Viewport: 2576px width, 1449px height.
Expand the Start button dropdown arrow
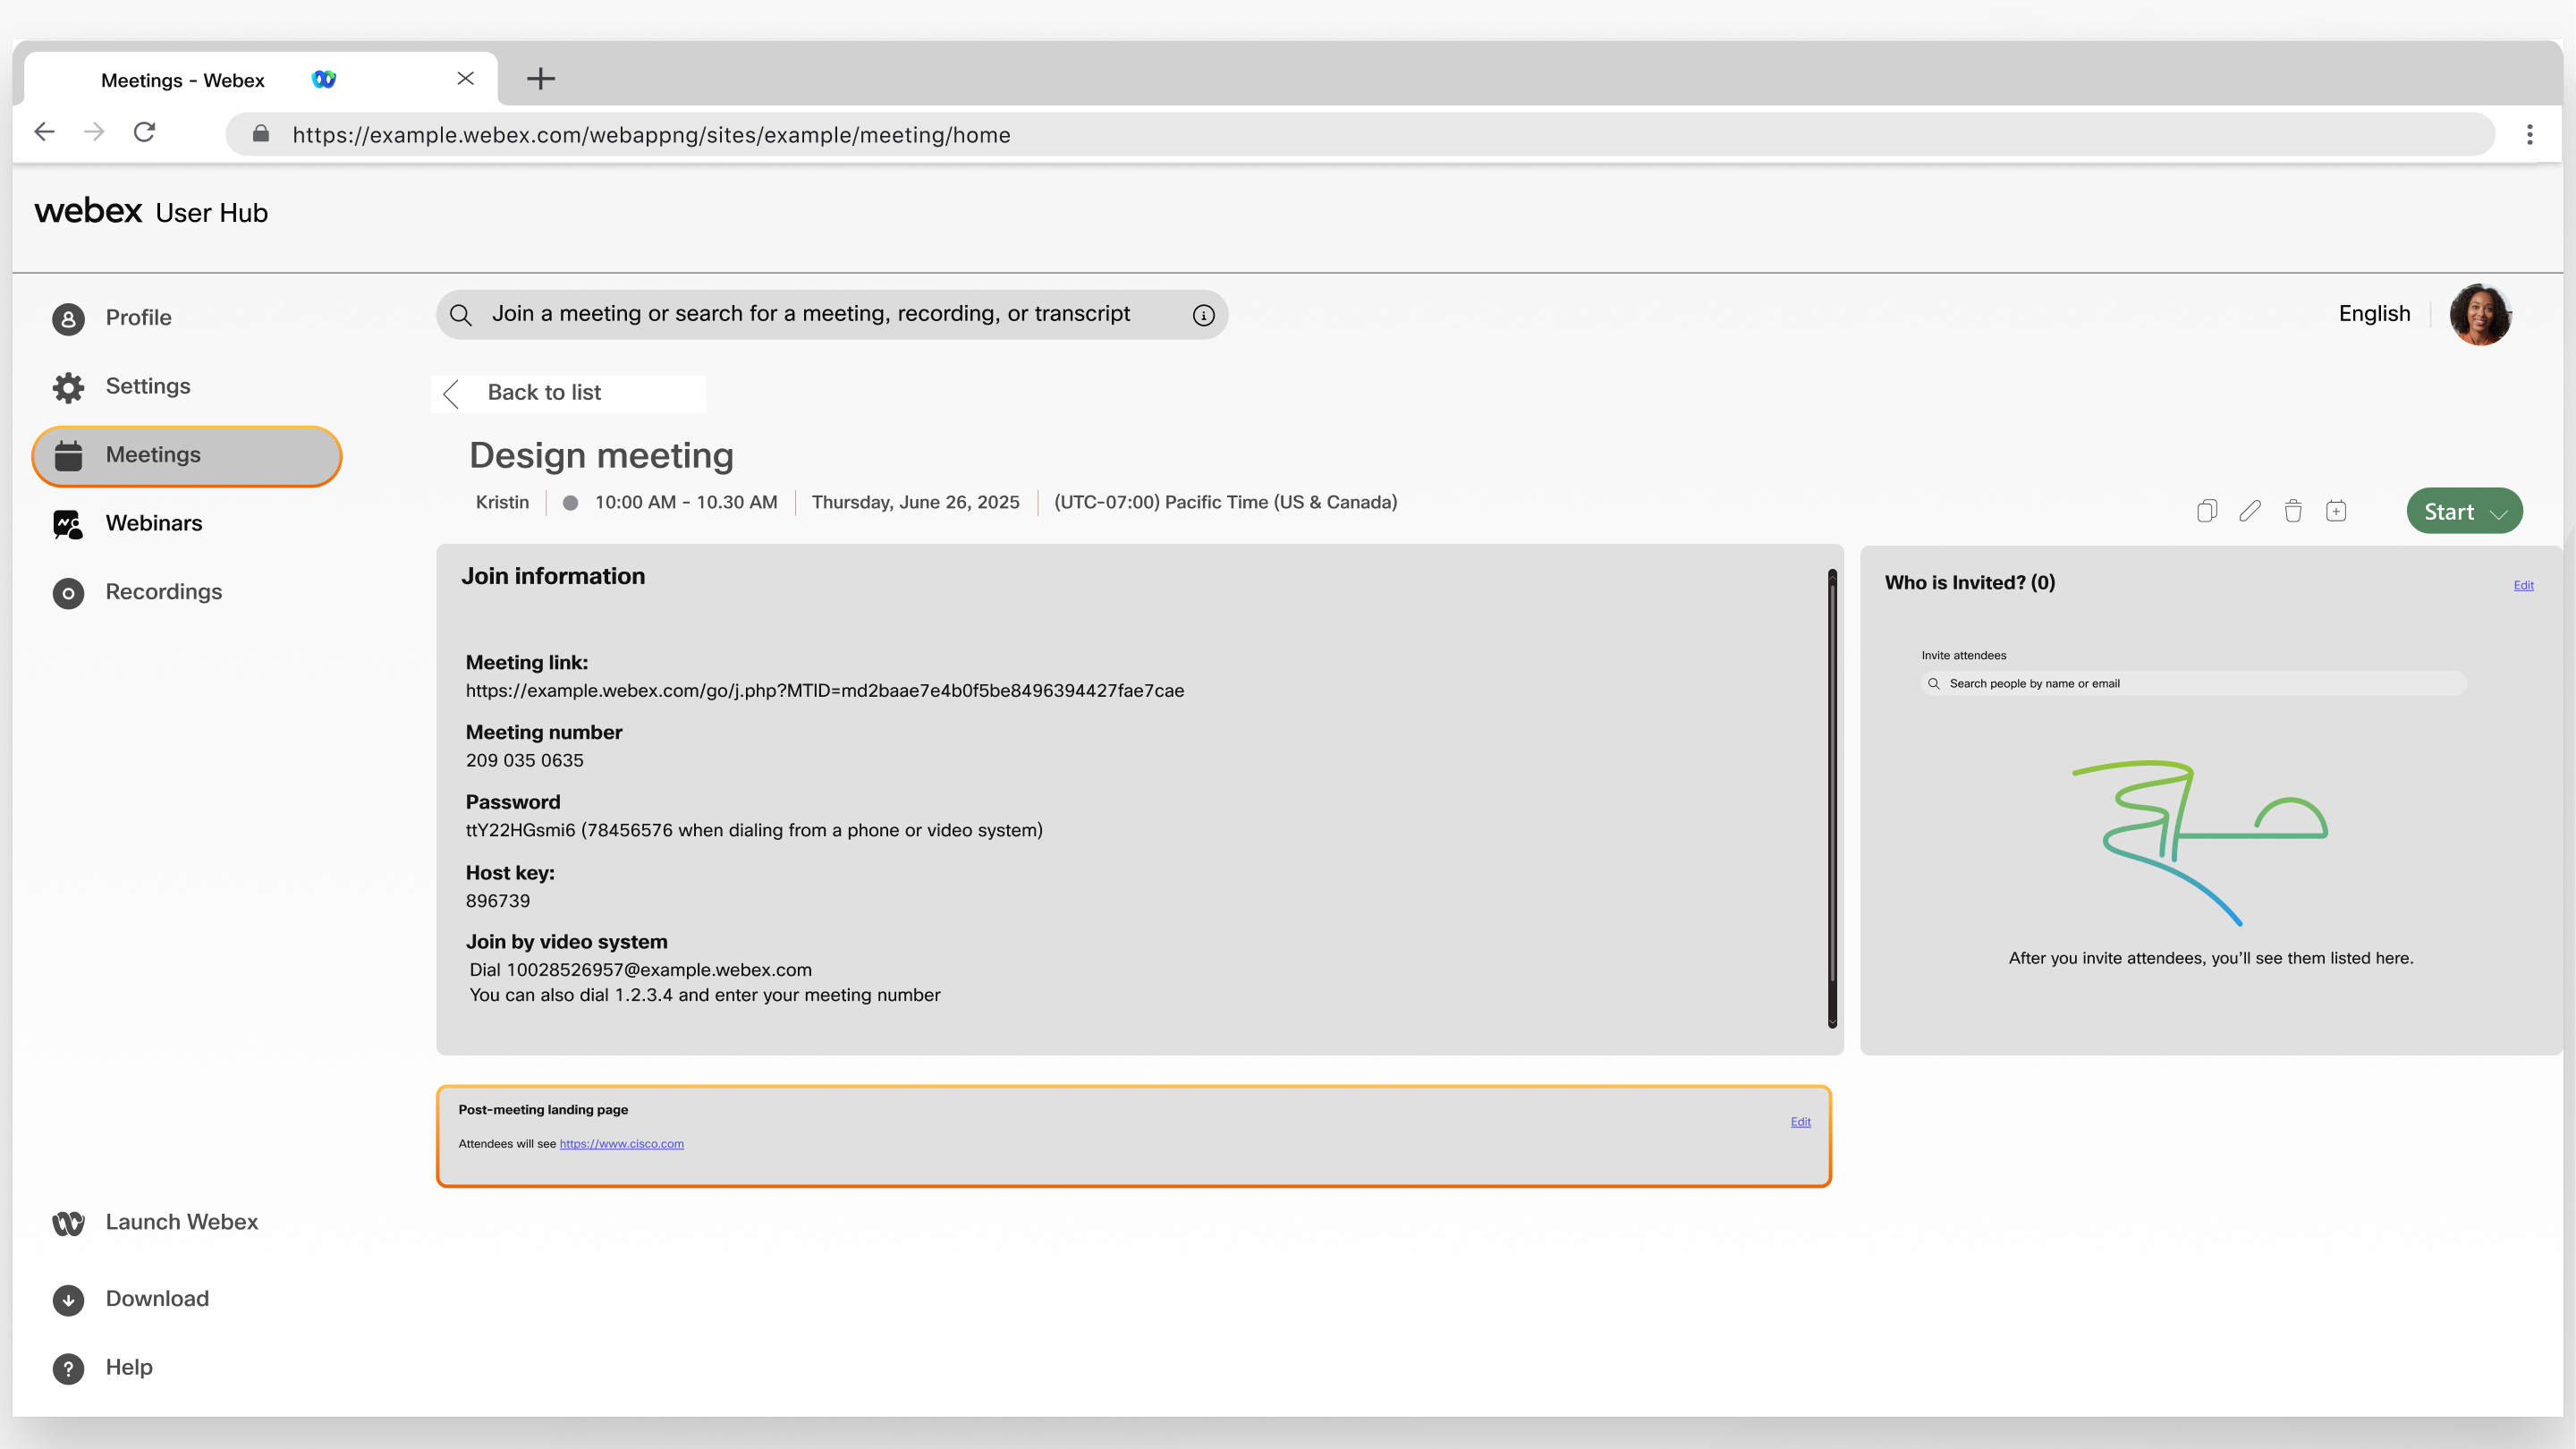(2499, 514)
